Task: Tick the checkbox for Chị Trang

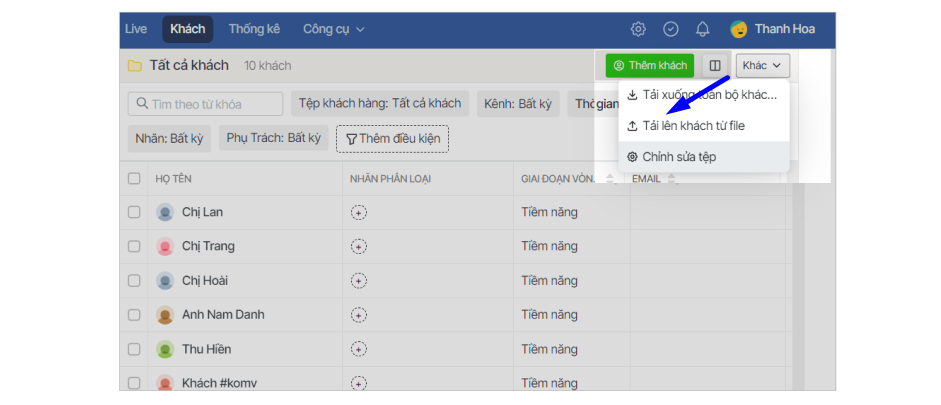Action: [134, 247]
